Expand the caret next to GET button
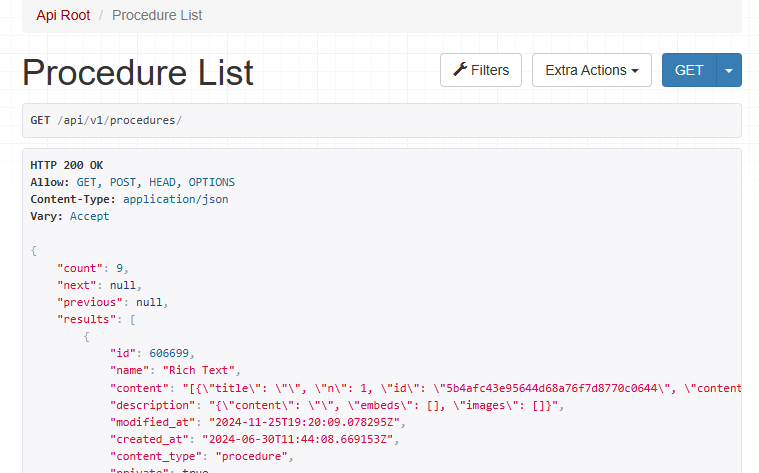759x473 pixels. [729, 70]
